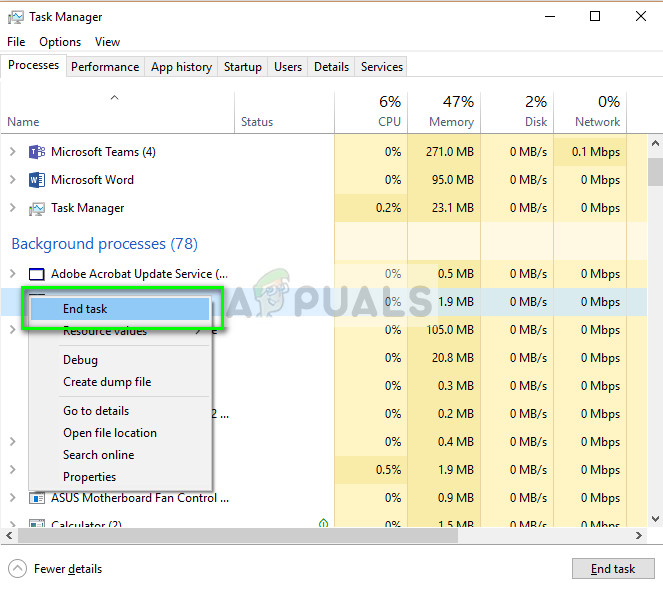Expand the Microsoft Teams (4) process group
This screenshot has width=663, height=590.
point(13,151)
